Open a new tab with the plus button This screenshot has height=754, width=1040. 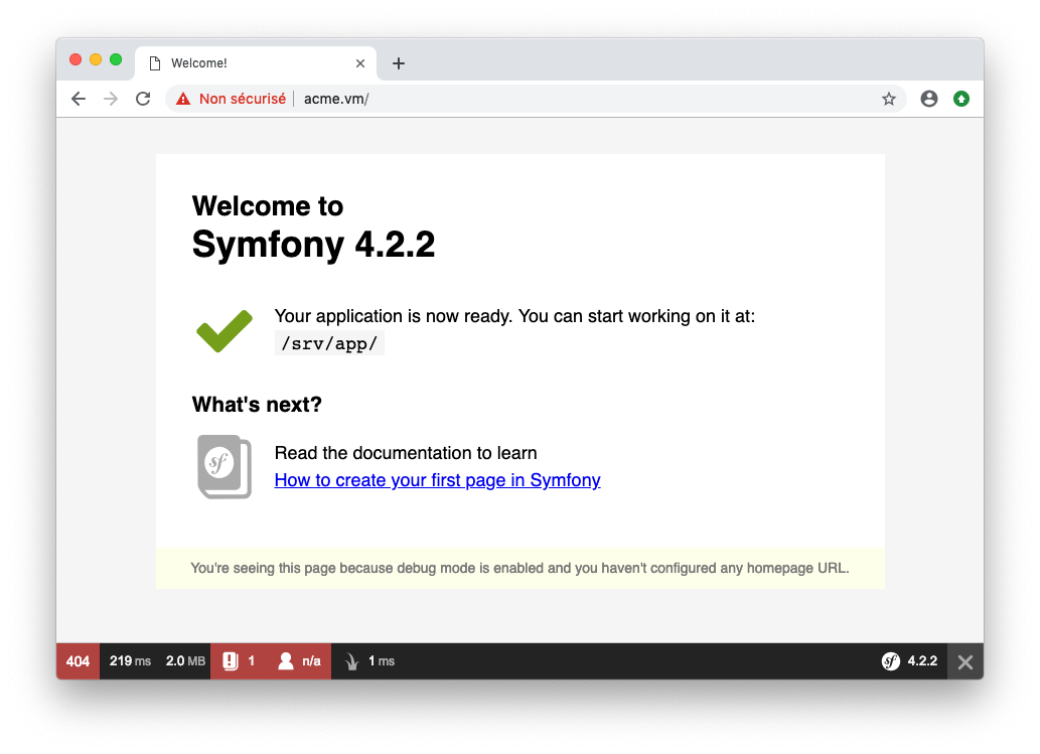click(398, 63)
